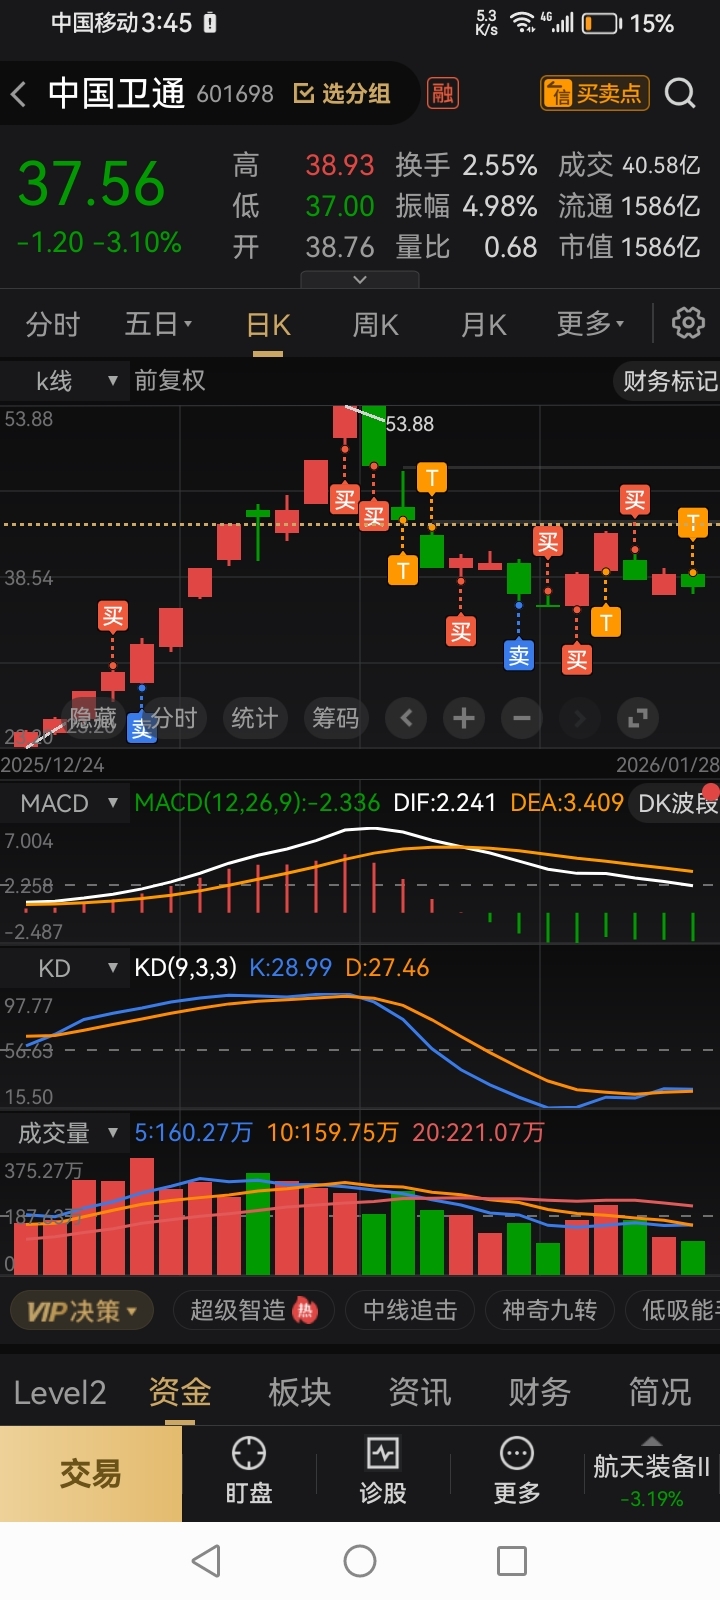Expand the 航天装备II sector panel
Image resolution: width=720 pixels, height=1600 pixels.
coord(651,1474)
